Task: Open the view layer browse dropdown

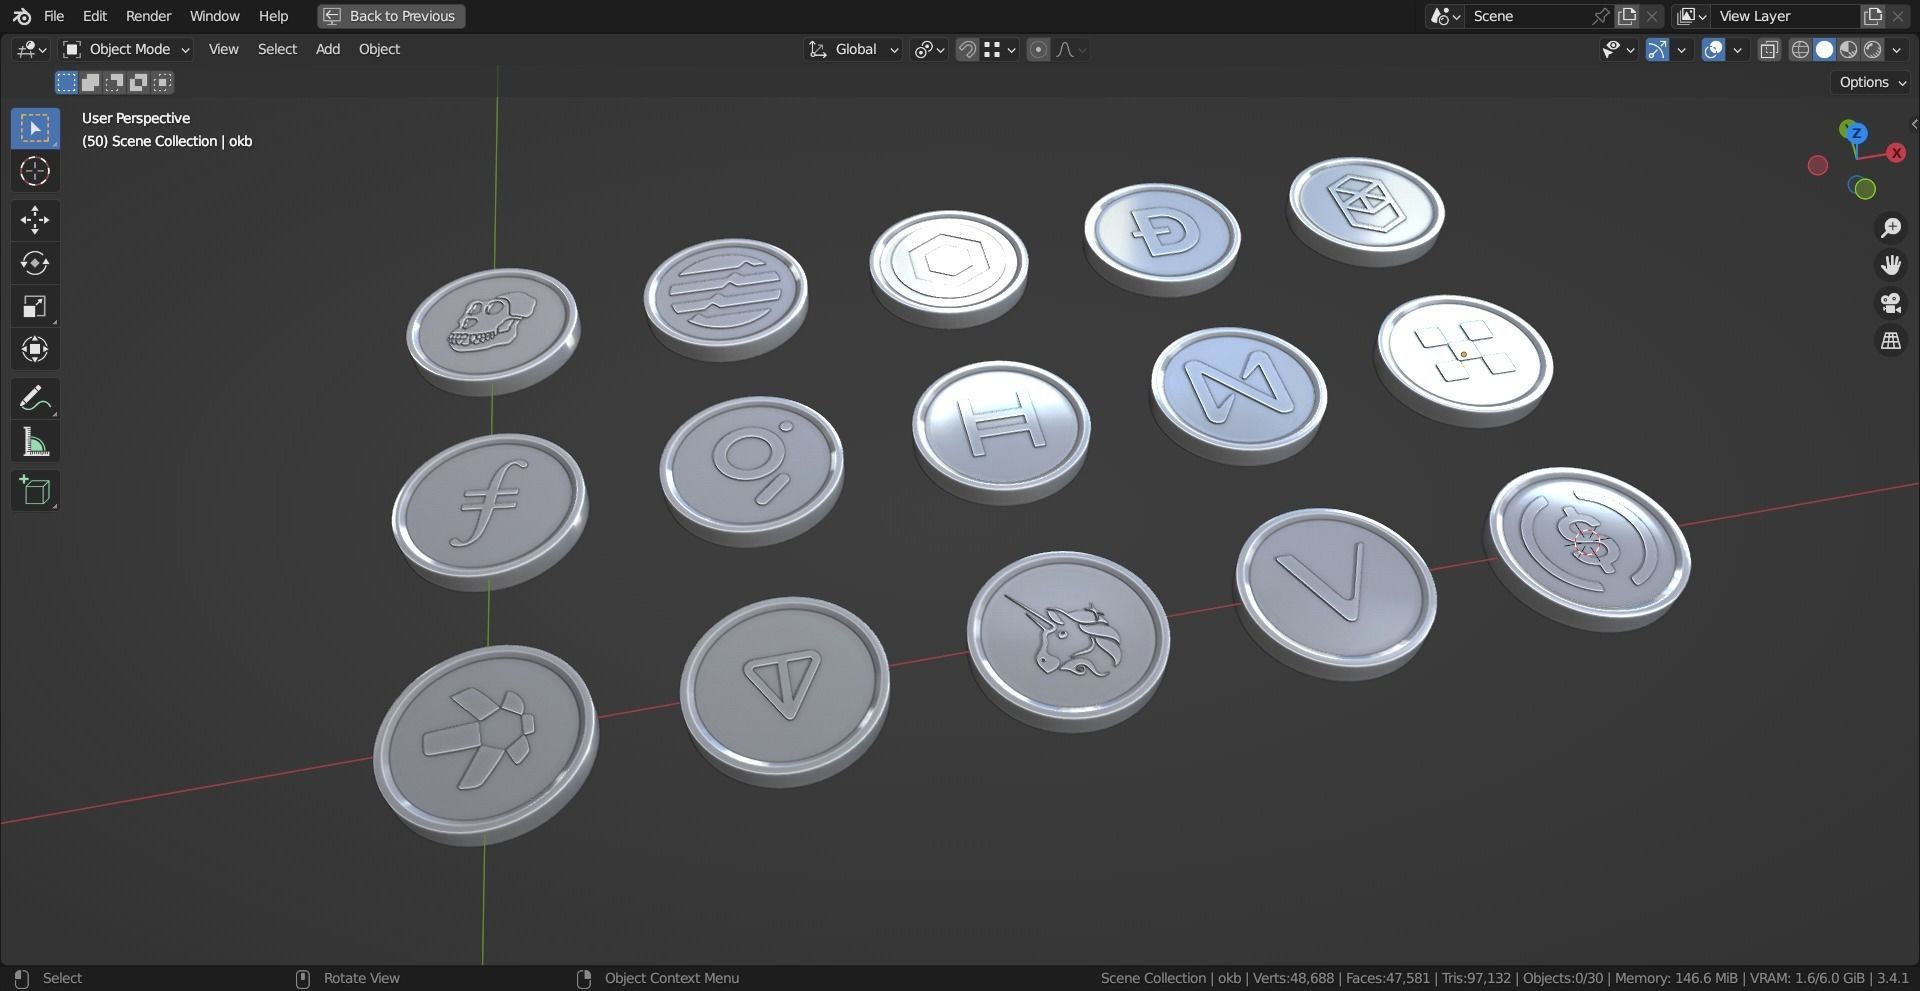Action: click(1692, 16)
